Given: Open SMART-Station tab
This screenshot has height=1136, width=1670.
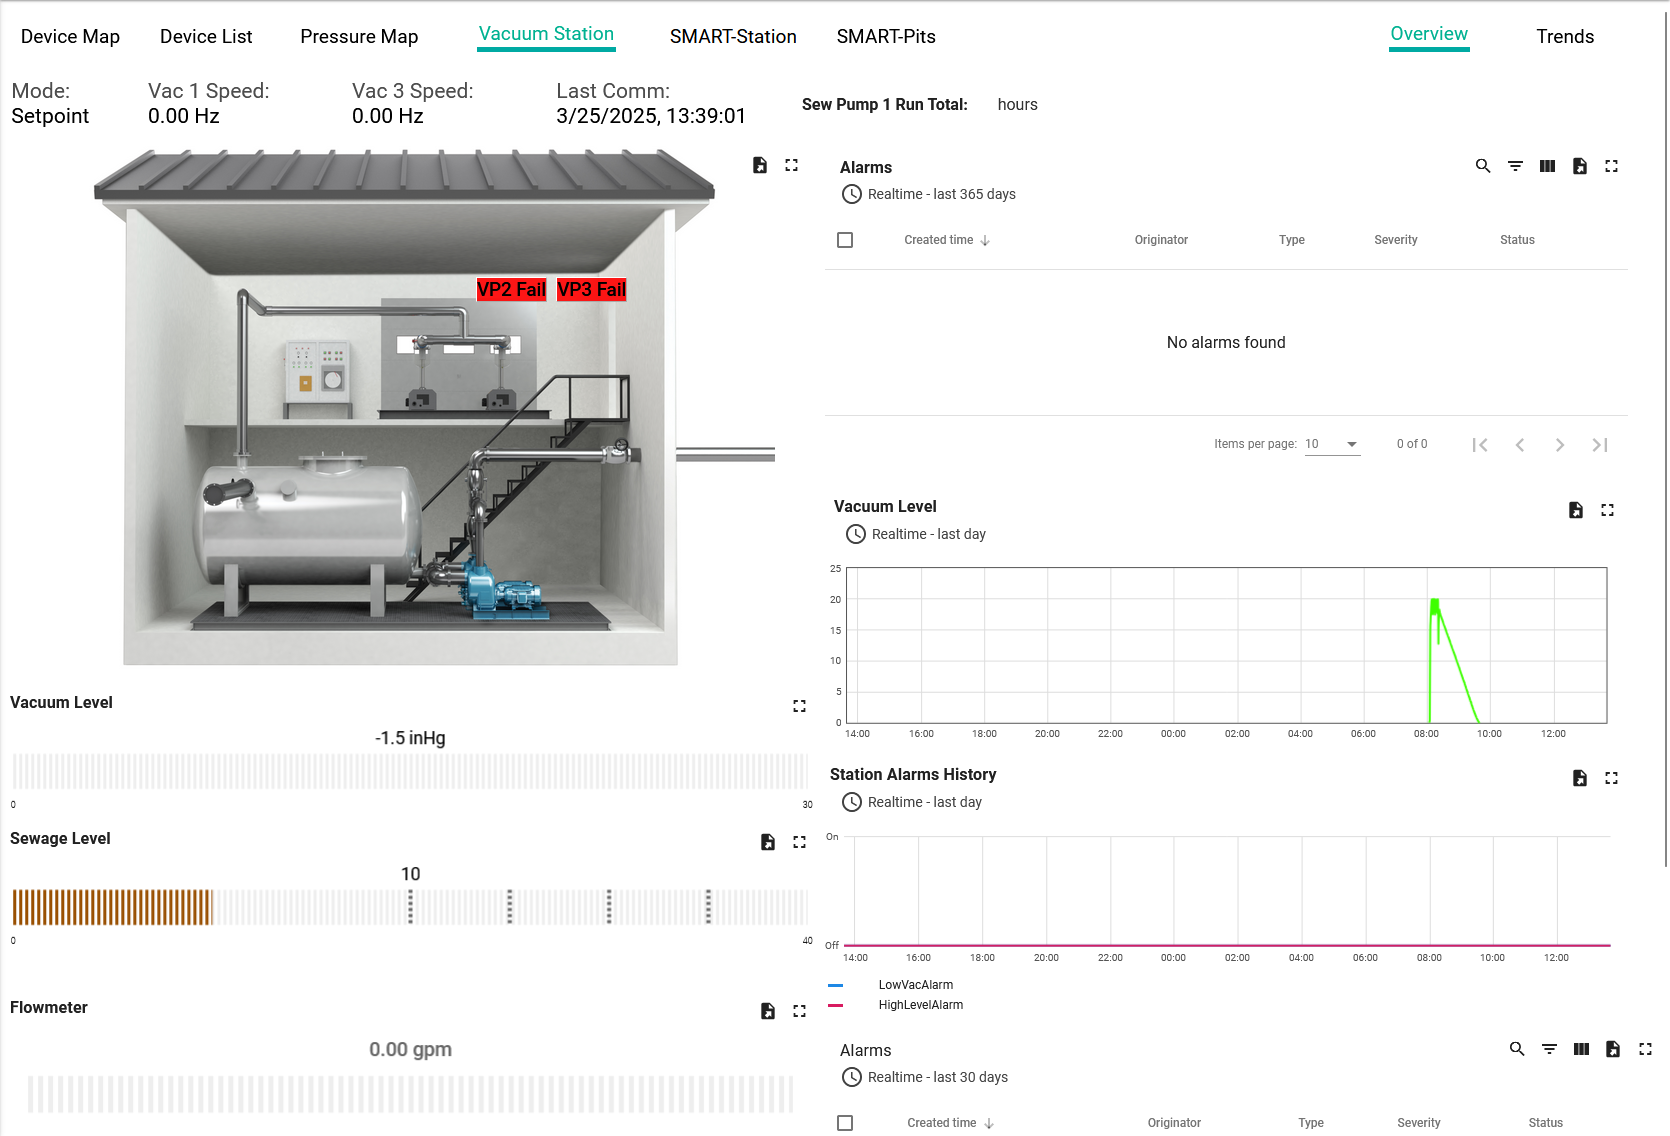Looking at the screenshot, I should pyautogui.click(x=733, y=37).
